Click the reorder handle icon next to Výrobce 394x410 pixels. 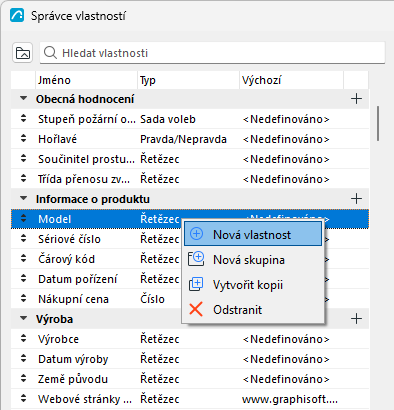coord(23,339)
